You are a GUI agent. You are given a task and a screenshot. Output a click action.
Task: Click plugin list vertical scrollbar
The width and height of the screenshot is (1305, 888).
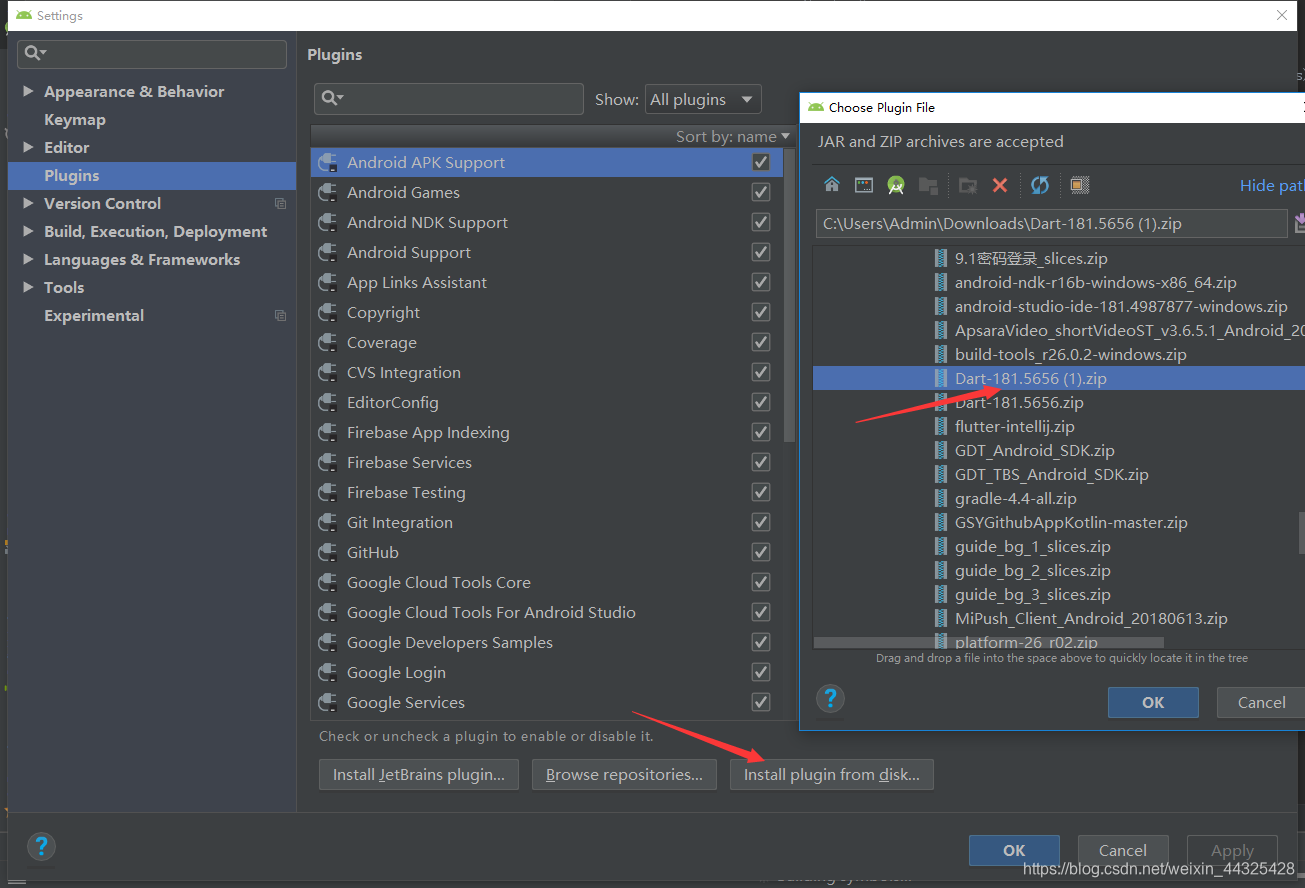click(790, 295)
